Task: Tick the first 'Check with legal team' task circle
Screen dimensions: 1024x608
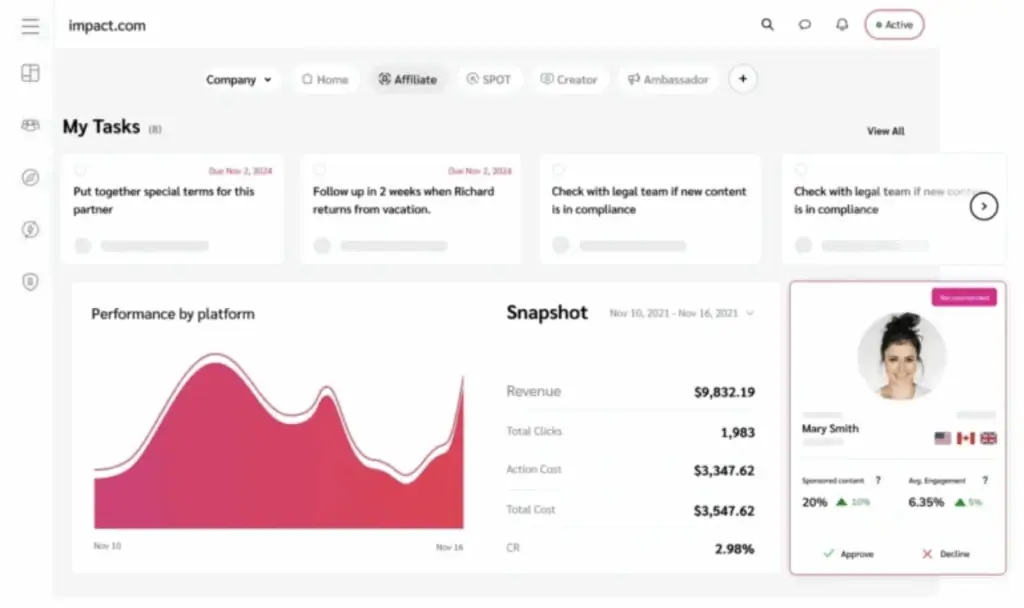Action: point(558,171)
